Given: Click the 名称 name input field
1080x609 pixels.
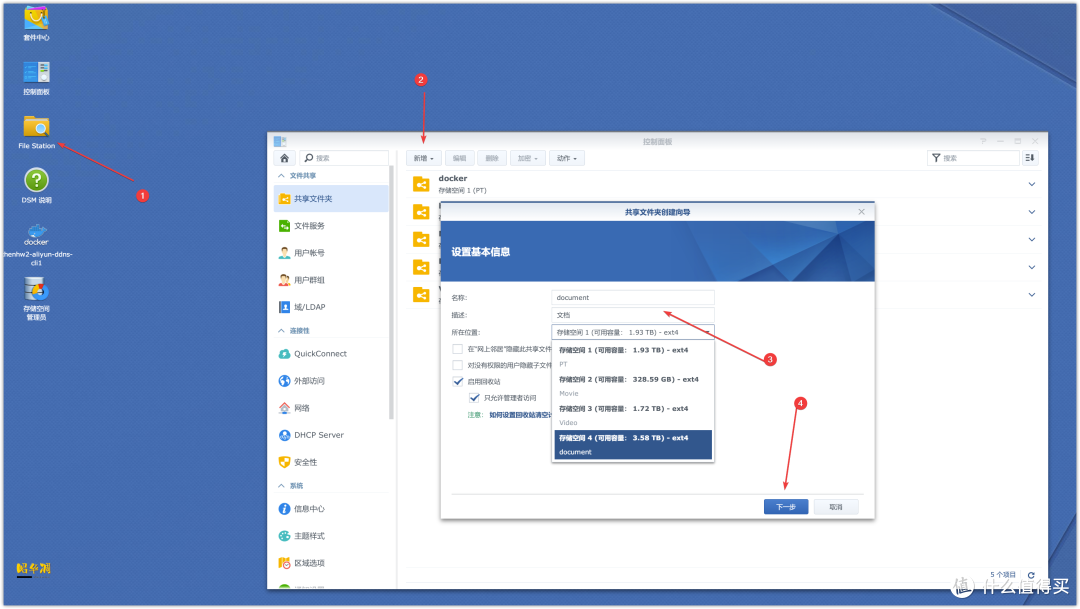Looking at the screenshot, I should click(633, 297).
